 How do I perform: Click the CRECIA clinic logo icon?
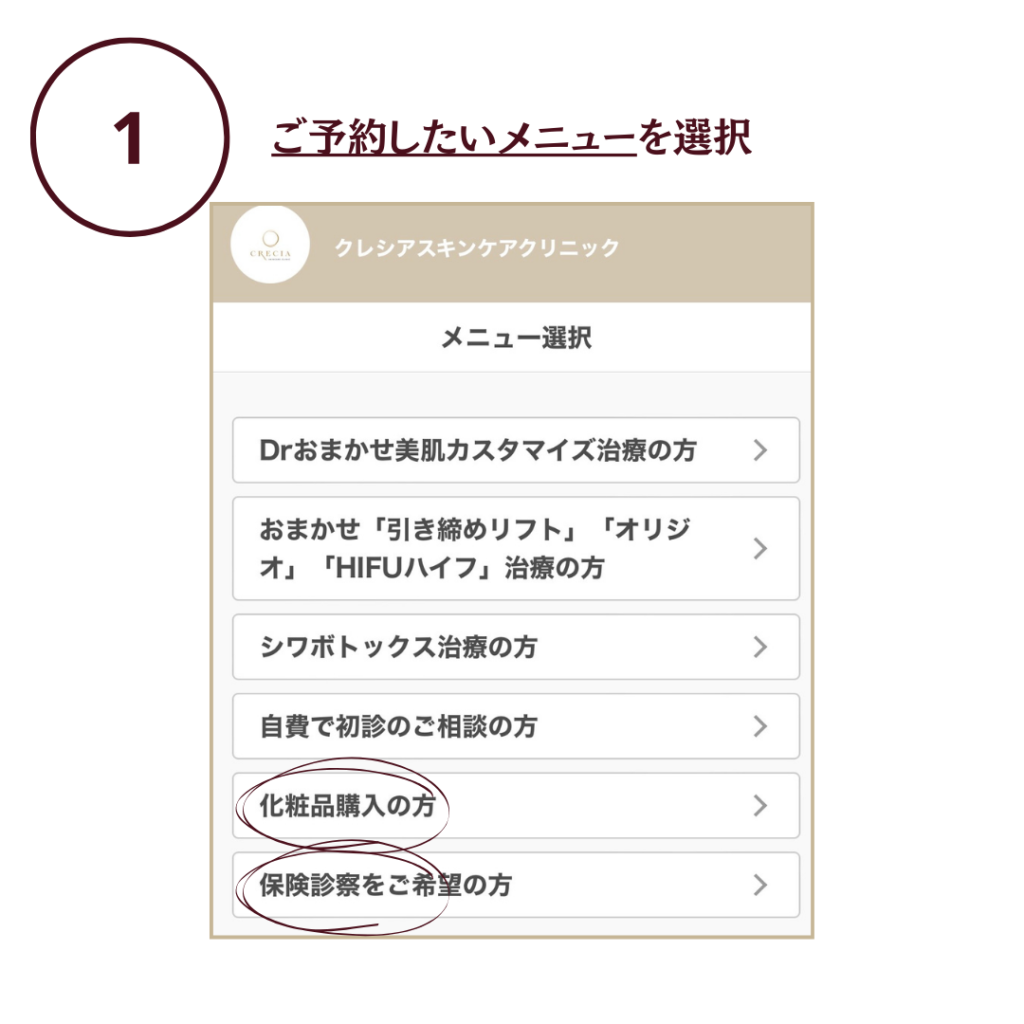point(270,244)
